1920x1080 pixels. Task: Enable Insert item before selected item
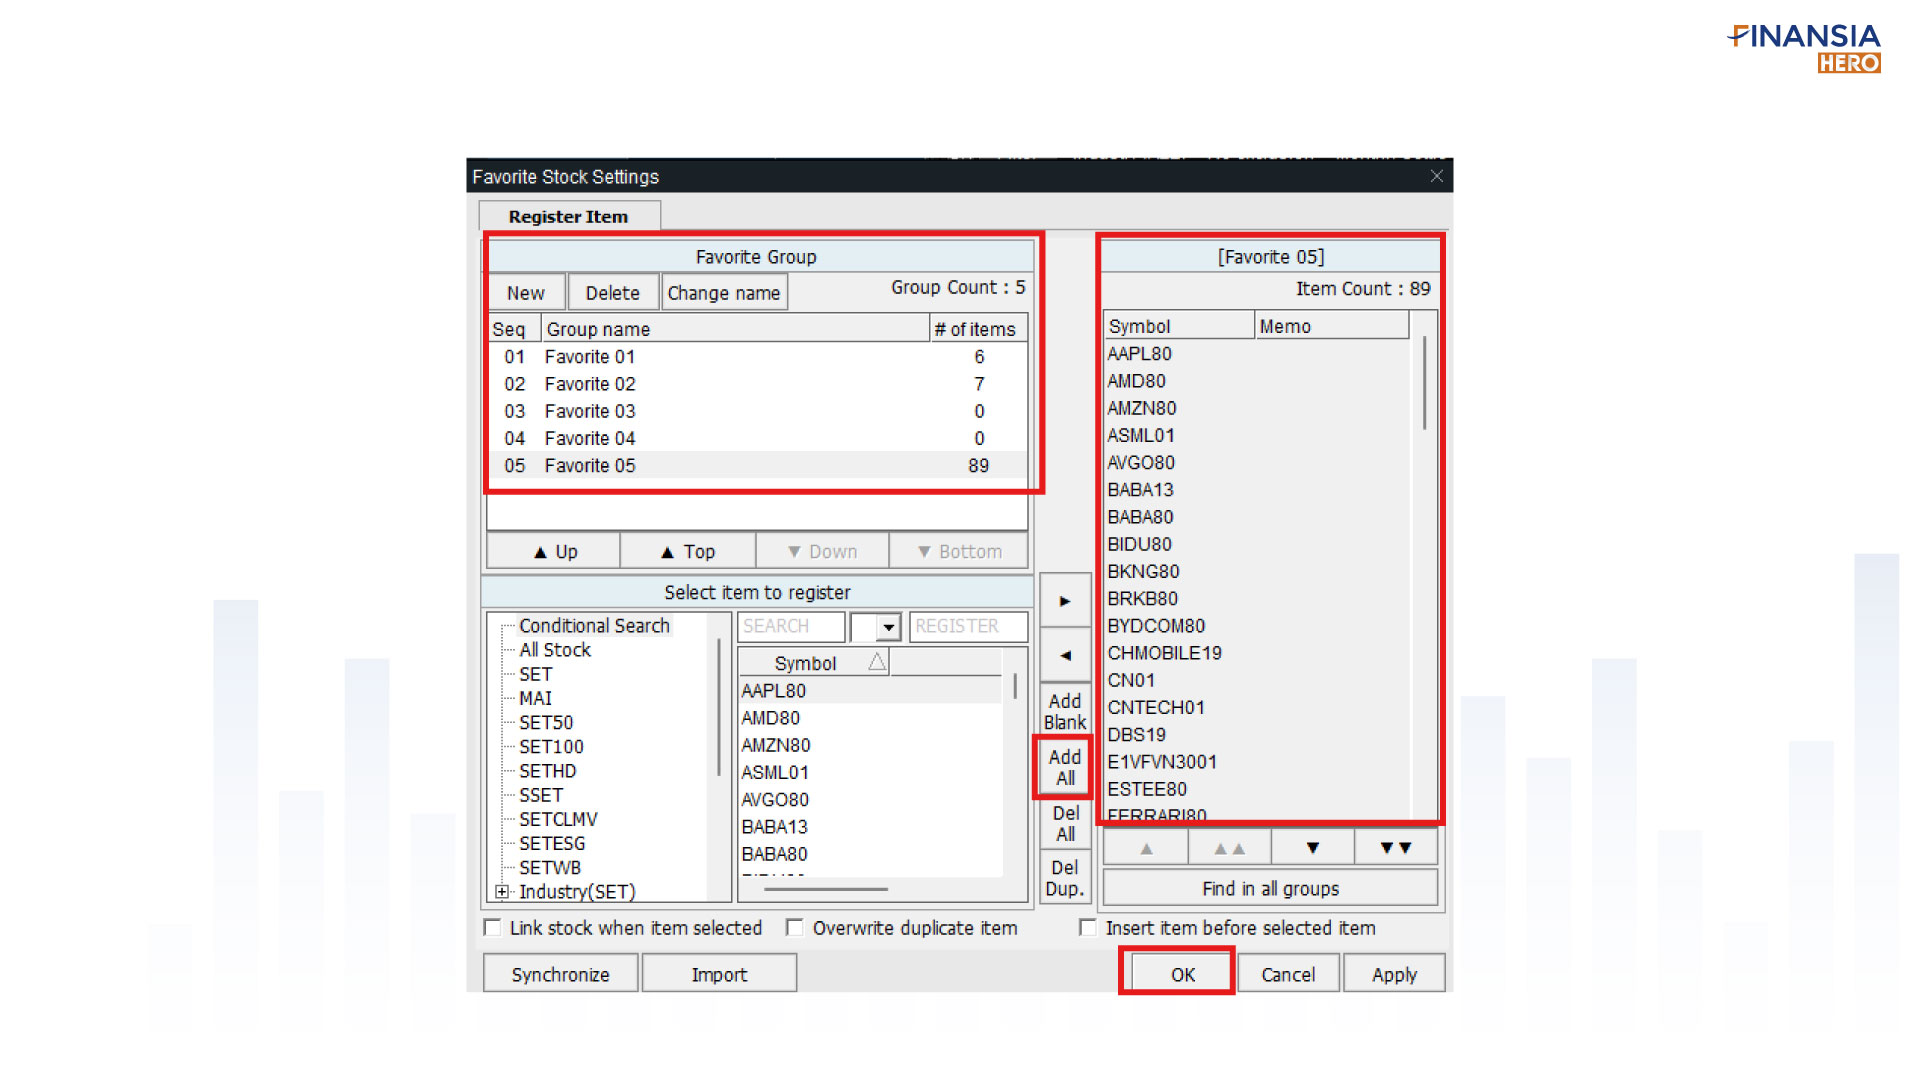click(x=1088, y=927)
